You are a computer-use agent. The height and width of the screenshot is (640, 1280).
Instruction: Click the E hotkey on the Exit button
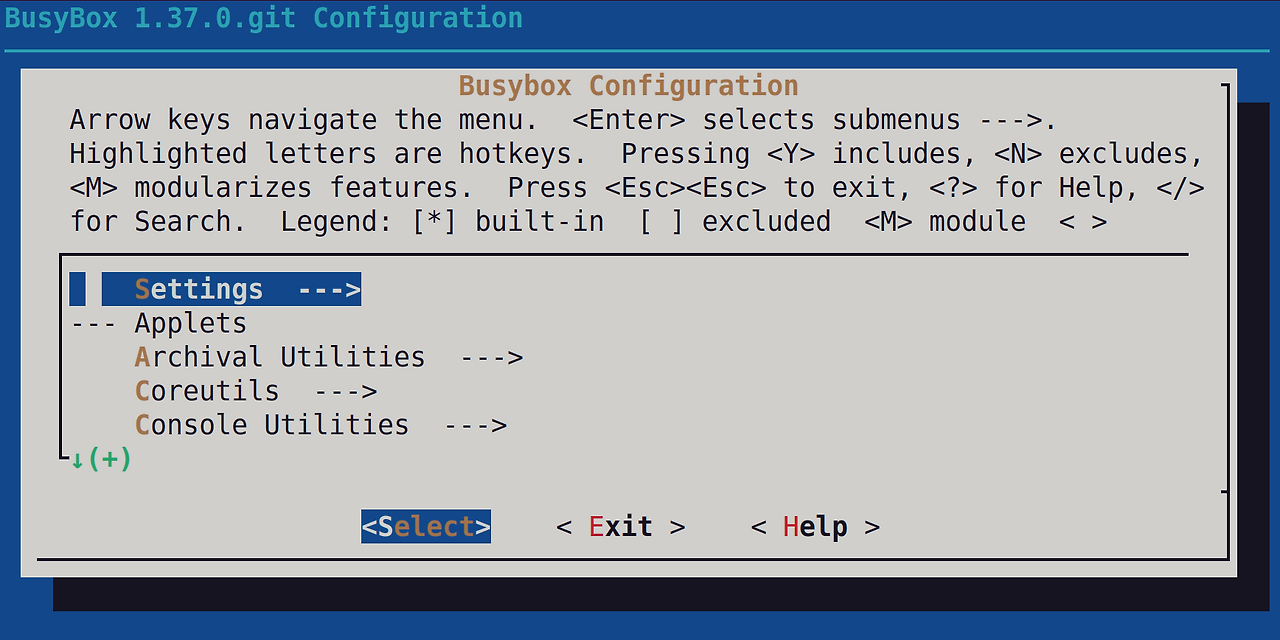tap(597, 526)
